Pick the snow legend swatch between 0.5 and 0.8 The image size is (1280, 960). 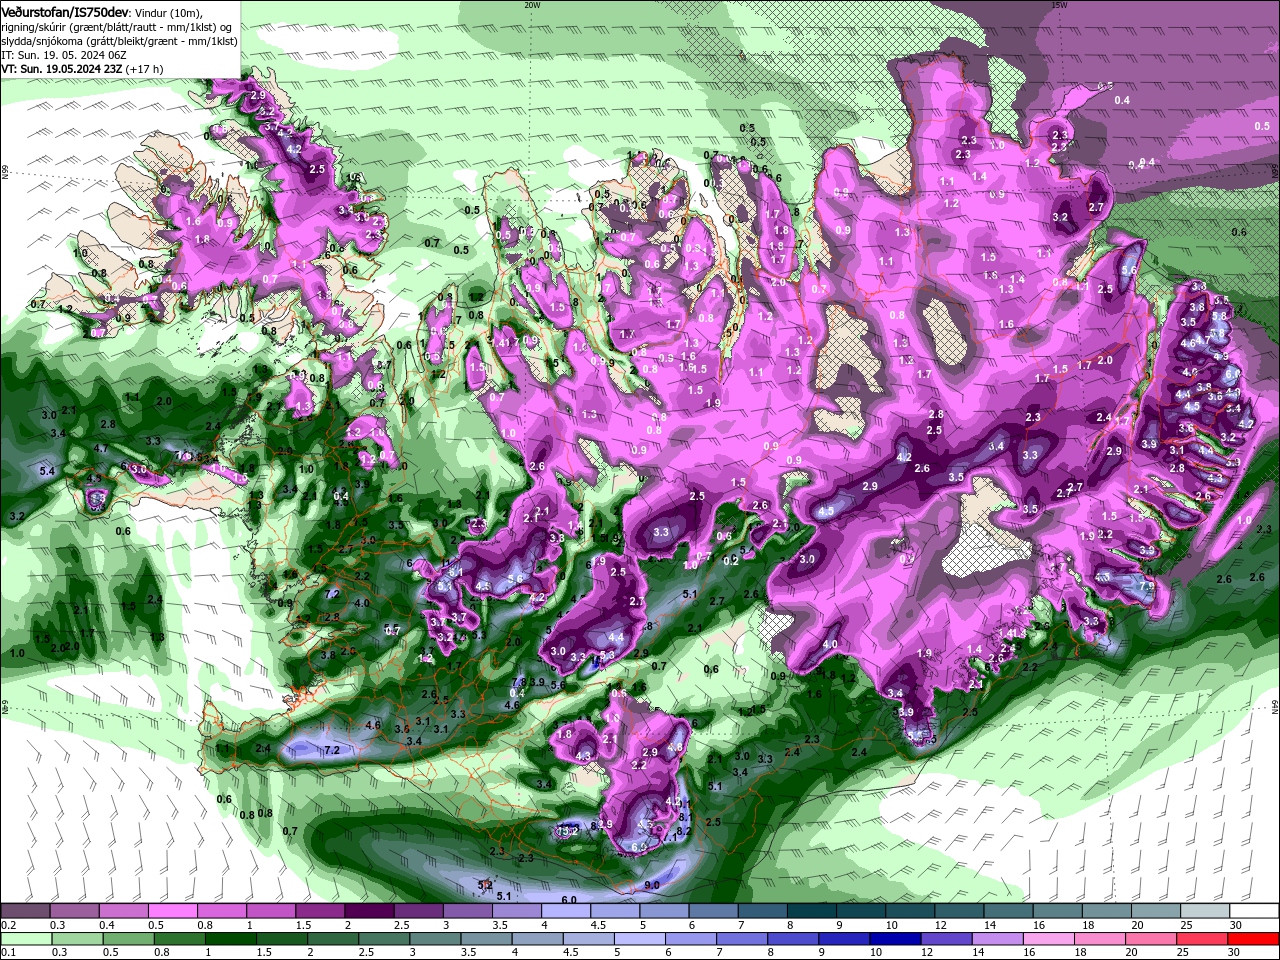click(172, 911)
